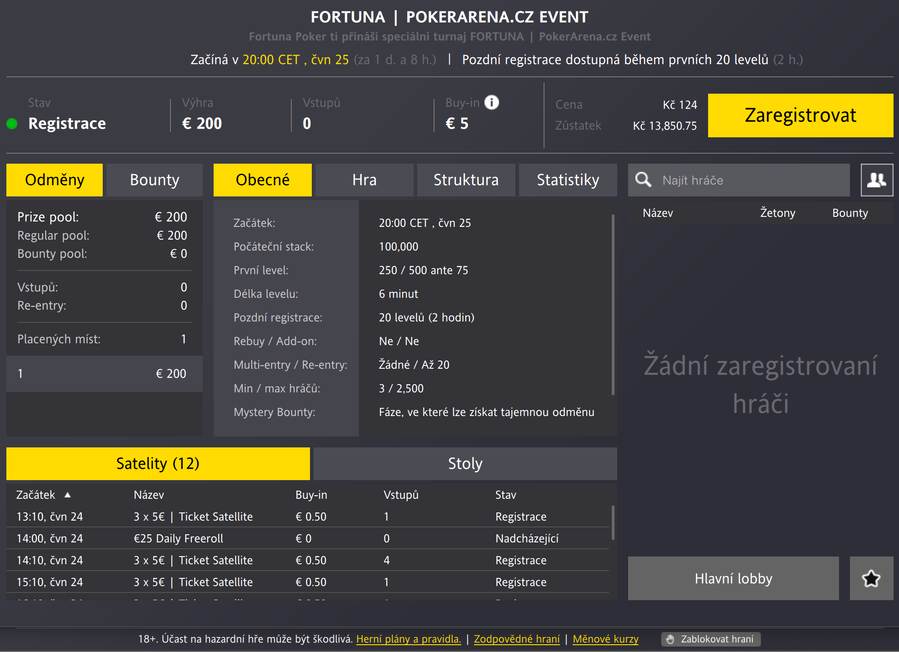
Task: Sort satellites by Název column
Action: [148, 494]
